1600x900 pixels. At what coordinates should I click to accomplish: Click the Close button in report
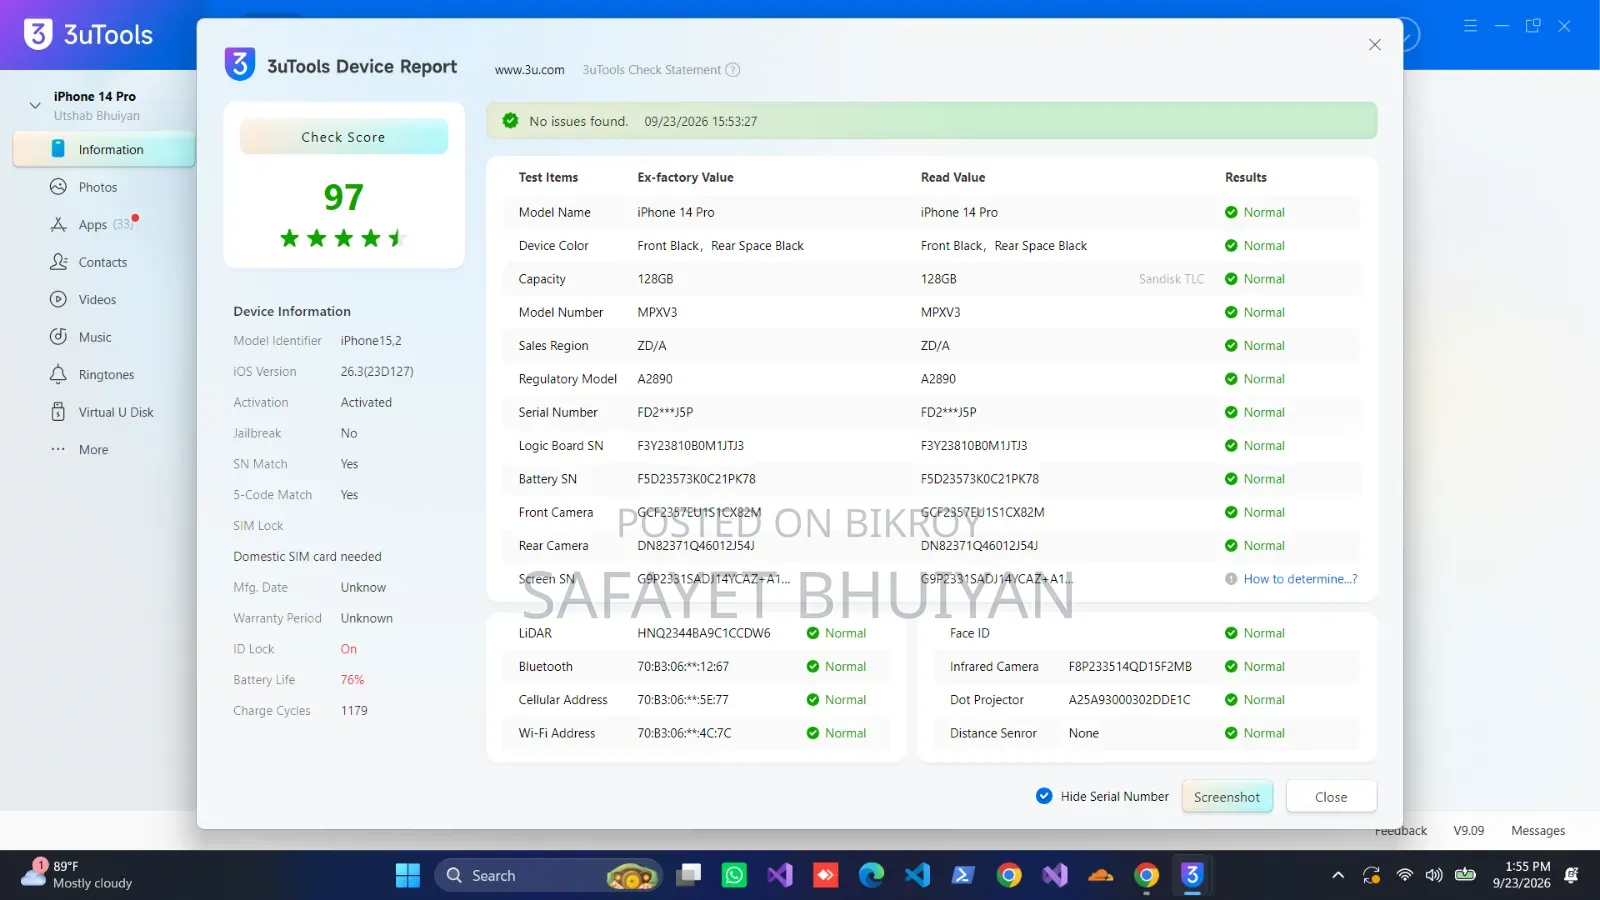pos(1331,797)
